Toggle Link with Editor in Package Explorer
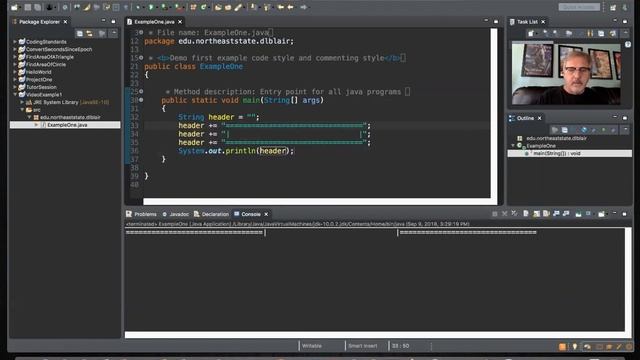 coord(89,33)
